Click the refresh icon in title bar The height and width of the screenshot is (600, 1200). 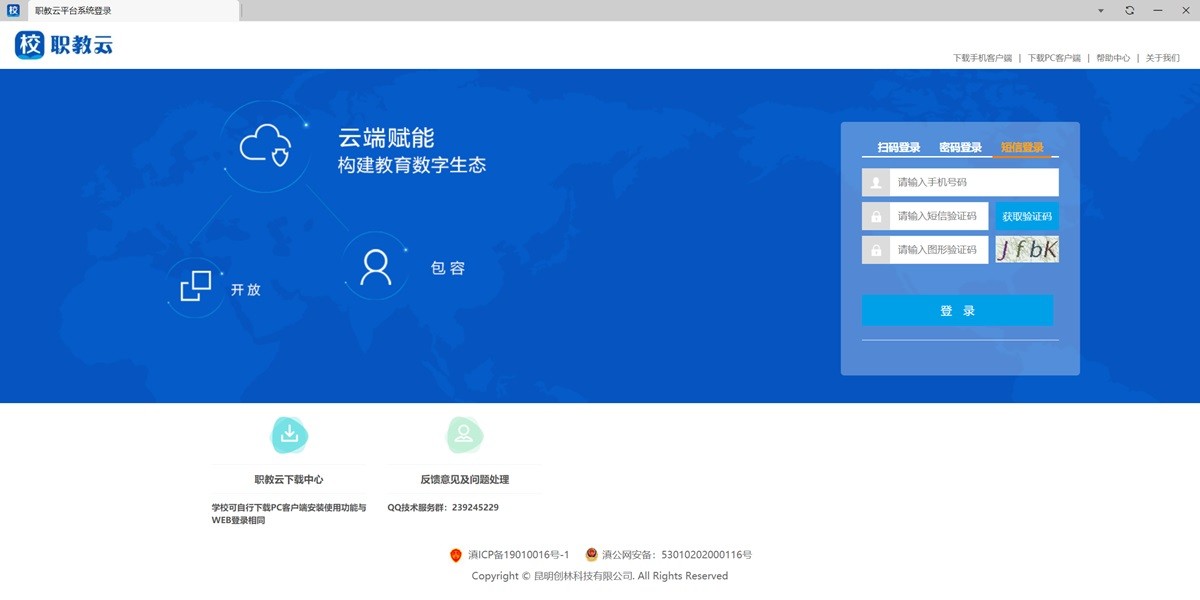(1129, 10)
